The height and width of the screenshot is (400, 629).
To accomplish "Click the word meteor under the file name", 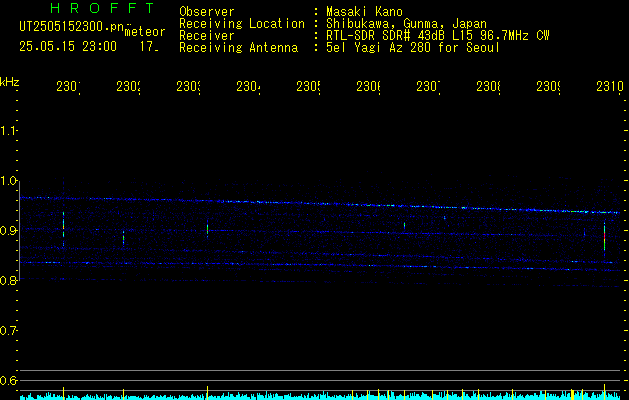I will click(x=145, y=32).
